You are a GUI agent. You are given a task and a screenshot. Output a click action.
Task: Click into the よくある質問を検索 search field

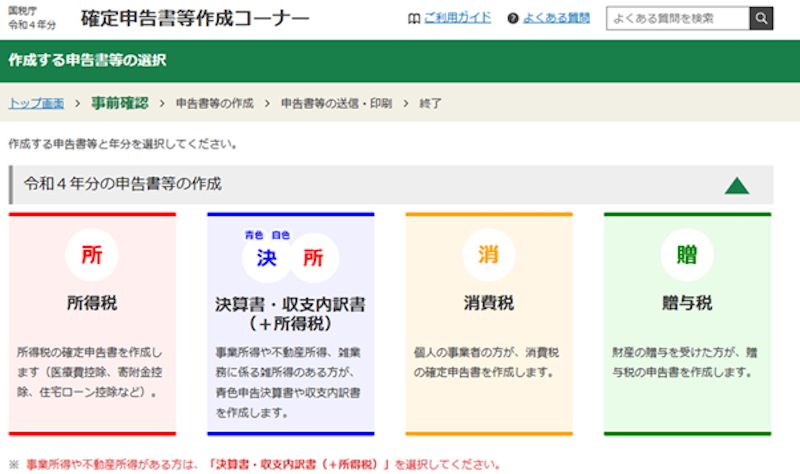pos(677,18)
